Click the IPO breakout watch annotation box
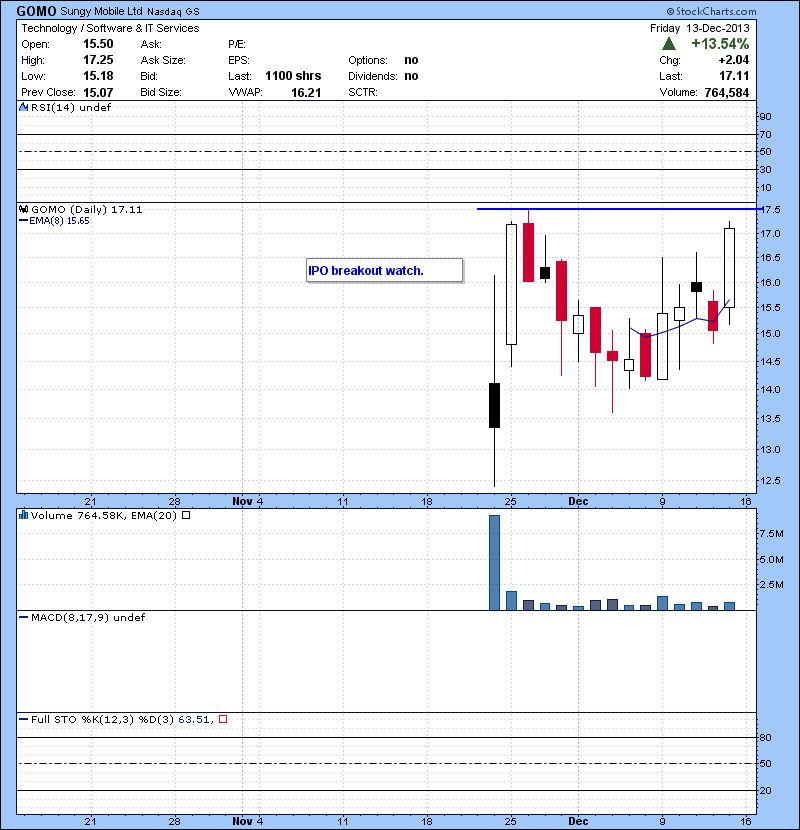 [x=384, y=270]
